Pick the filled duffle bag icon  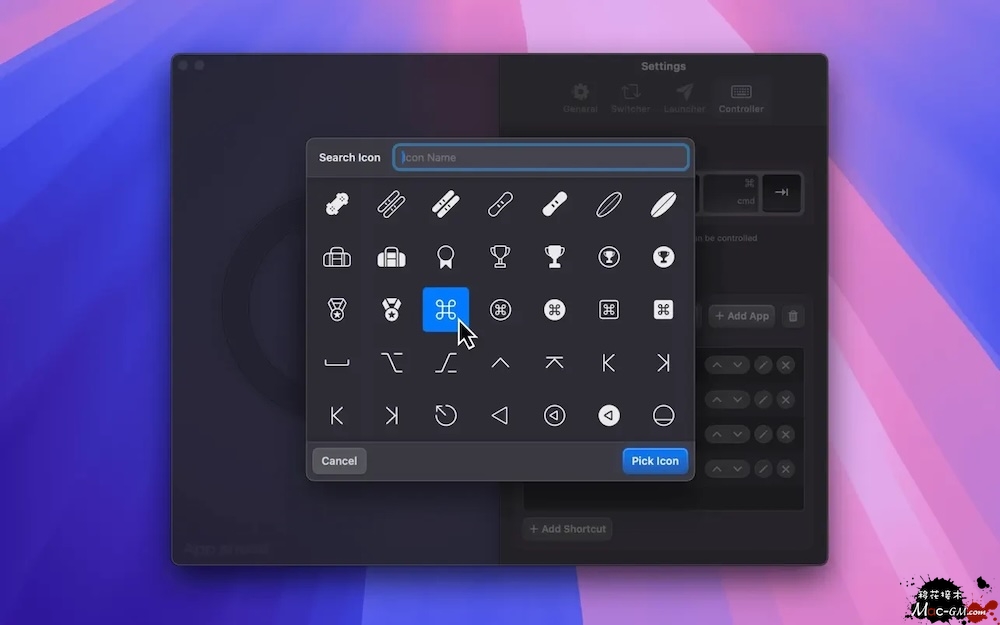click(x=391, y=257)
